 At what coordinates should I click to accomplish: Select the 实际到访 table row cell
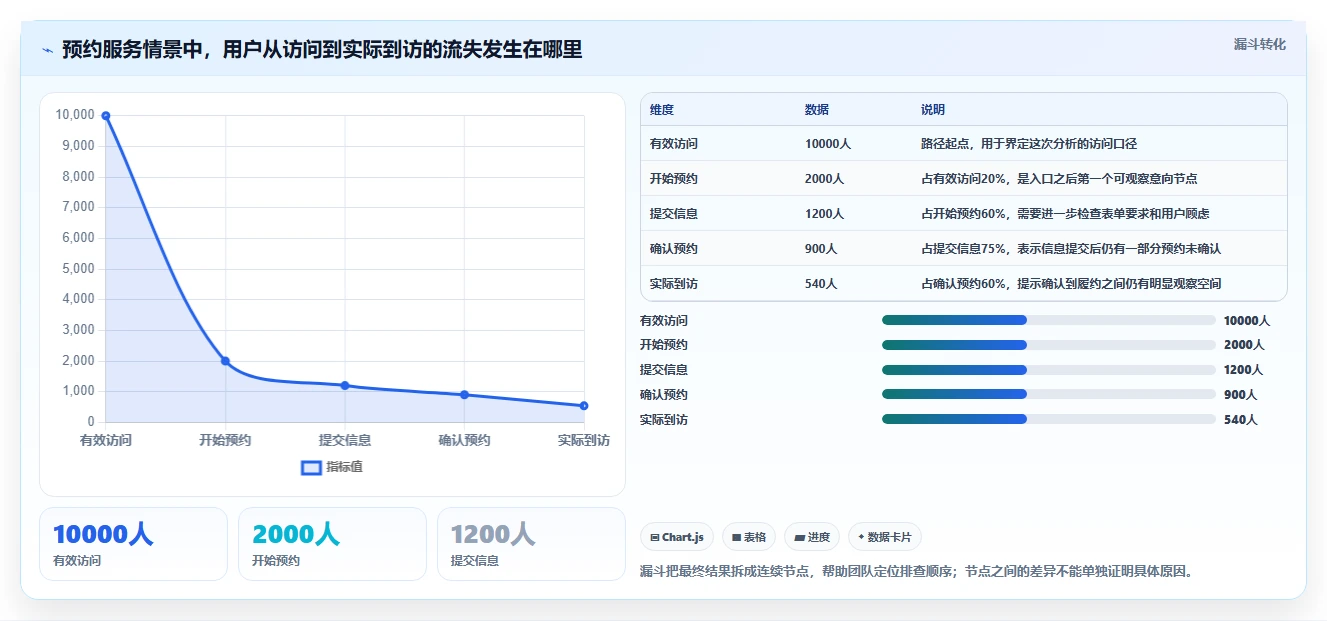pos(674,284)
